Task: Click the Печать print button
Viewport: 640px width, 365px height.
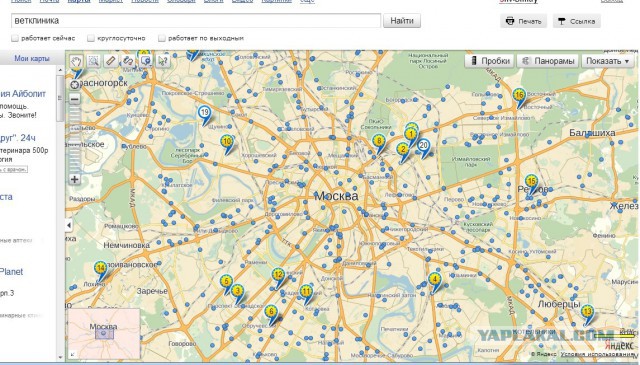Action: coord(524,21)
